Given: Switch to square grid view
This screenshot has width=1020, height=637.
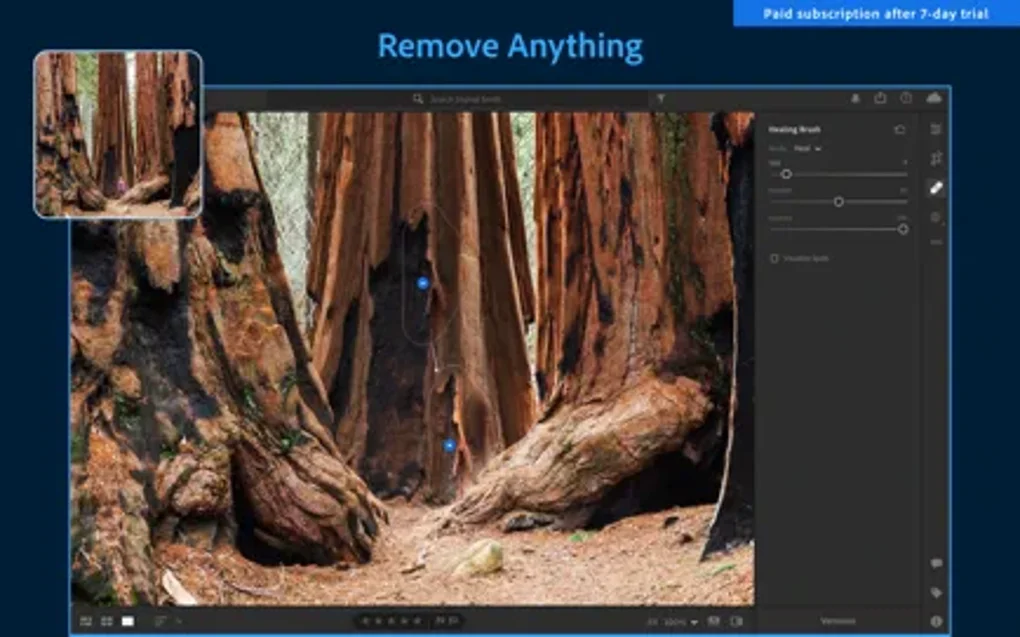Looking at the screenshot, I should point(106,621).
